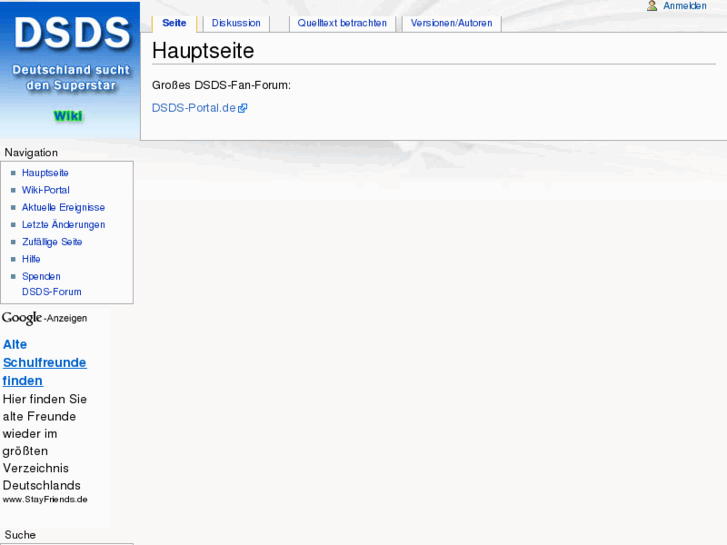Open the Alte Schulfreunde finden ad
The height and width of the screenshot is (545, 727).
(x=45, y=362)
